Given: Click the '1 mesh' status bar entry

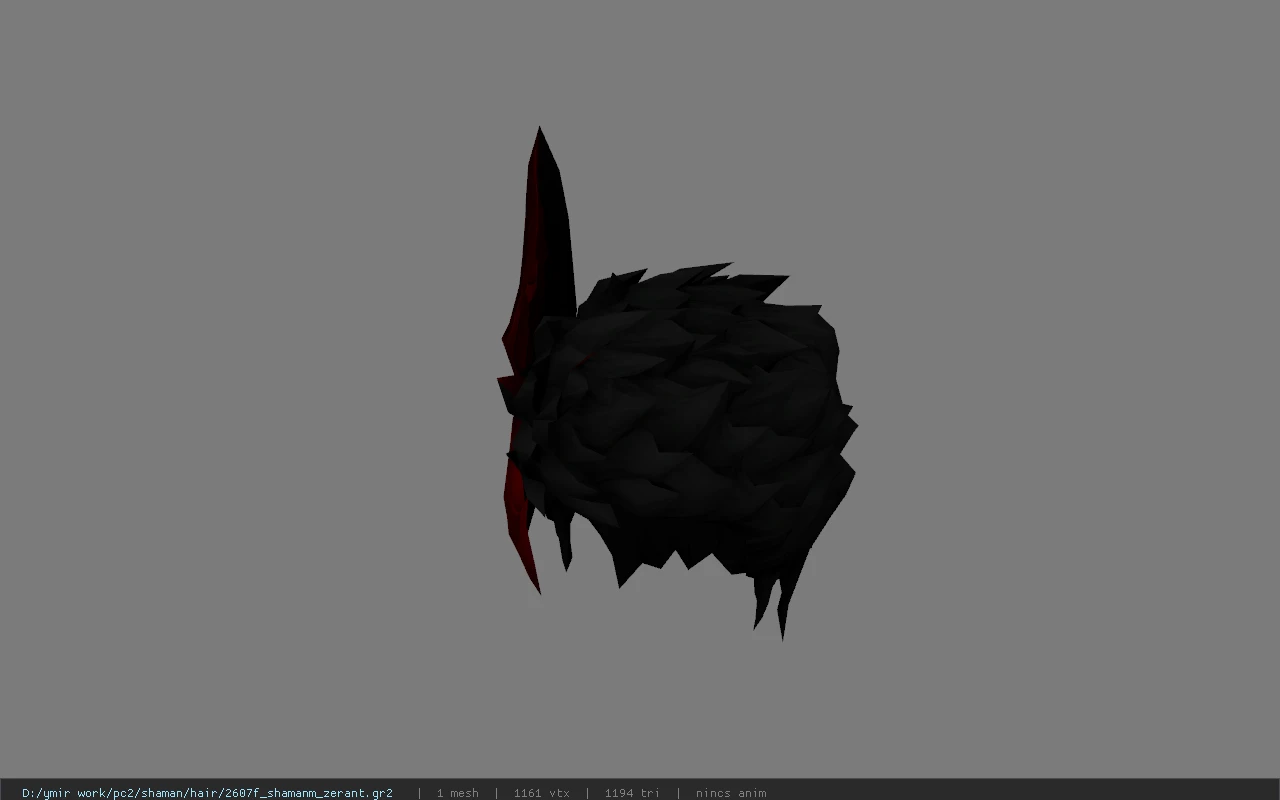Looking at the screenshot, I should [x=457, y=793].
